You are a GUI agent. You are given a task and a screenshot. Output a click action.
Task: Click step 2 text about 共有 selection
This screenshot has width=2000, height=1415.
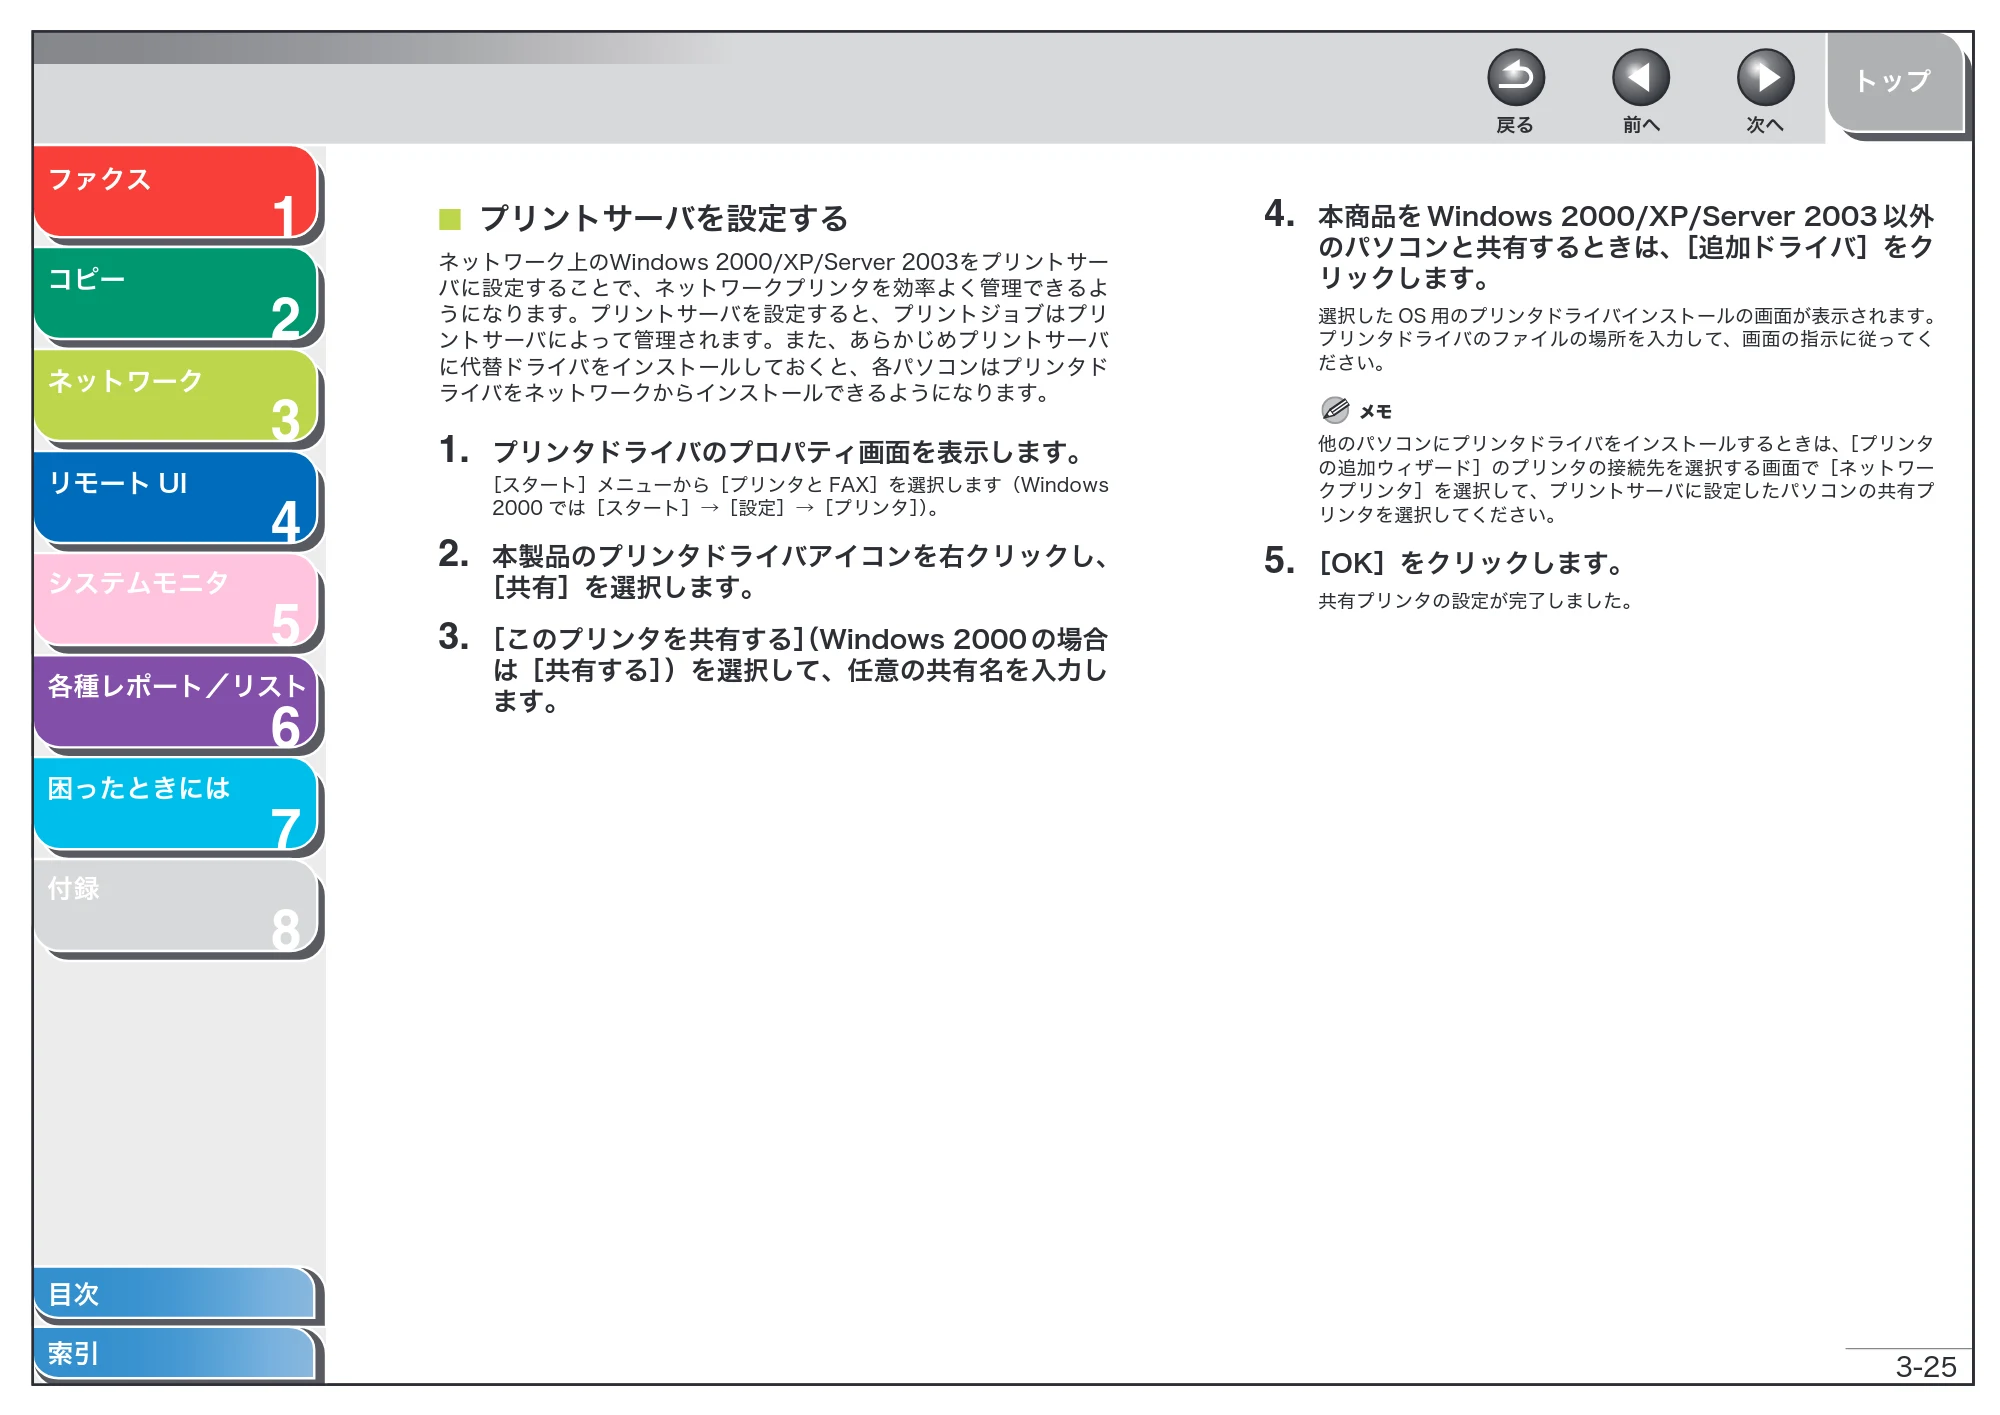[800, 571]
